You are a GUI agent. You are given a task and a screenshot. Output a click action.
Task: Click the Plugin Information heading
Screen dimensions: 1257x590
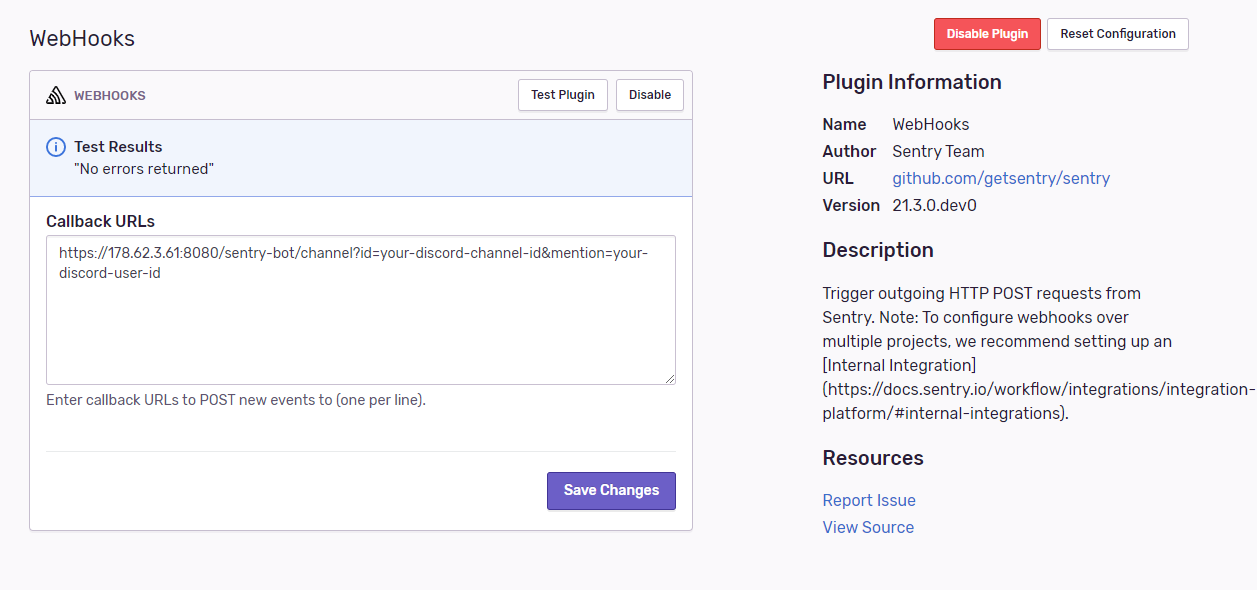[x=912, y=83]
